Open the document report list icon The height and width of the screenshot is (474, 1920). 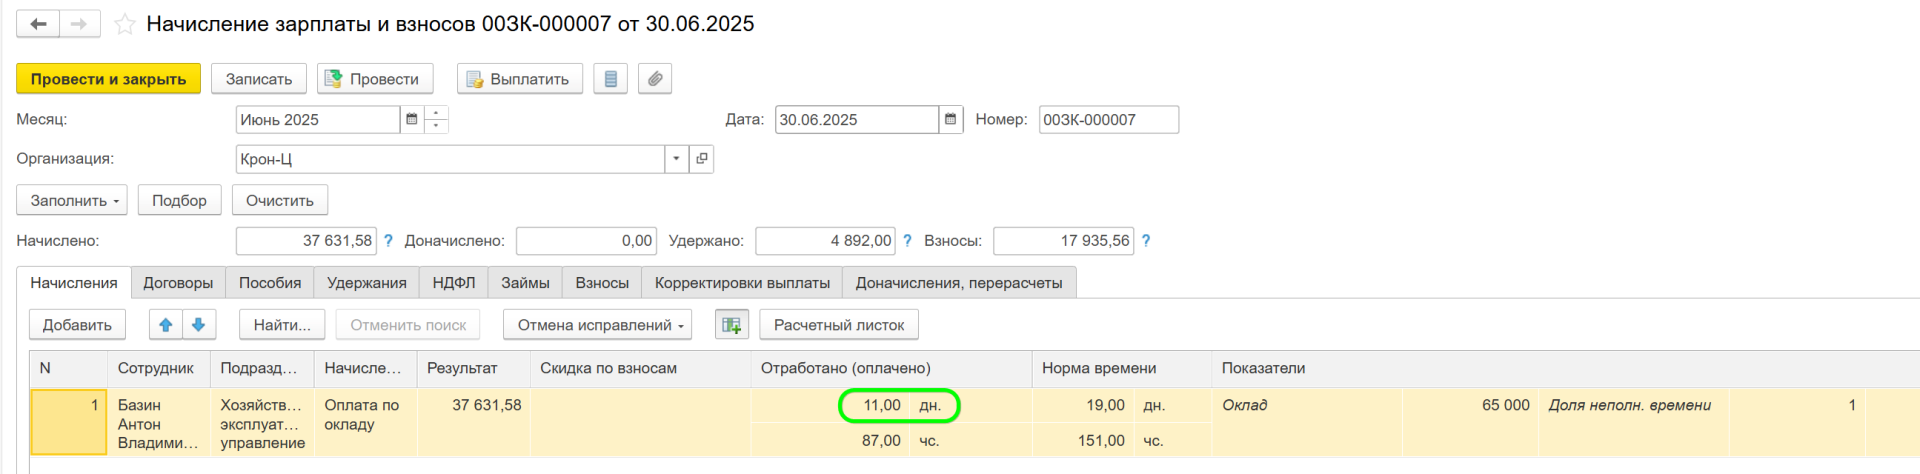(x=610, y=79)
